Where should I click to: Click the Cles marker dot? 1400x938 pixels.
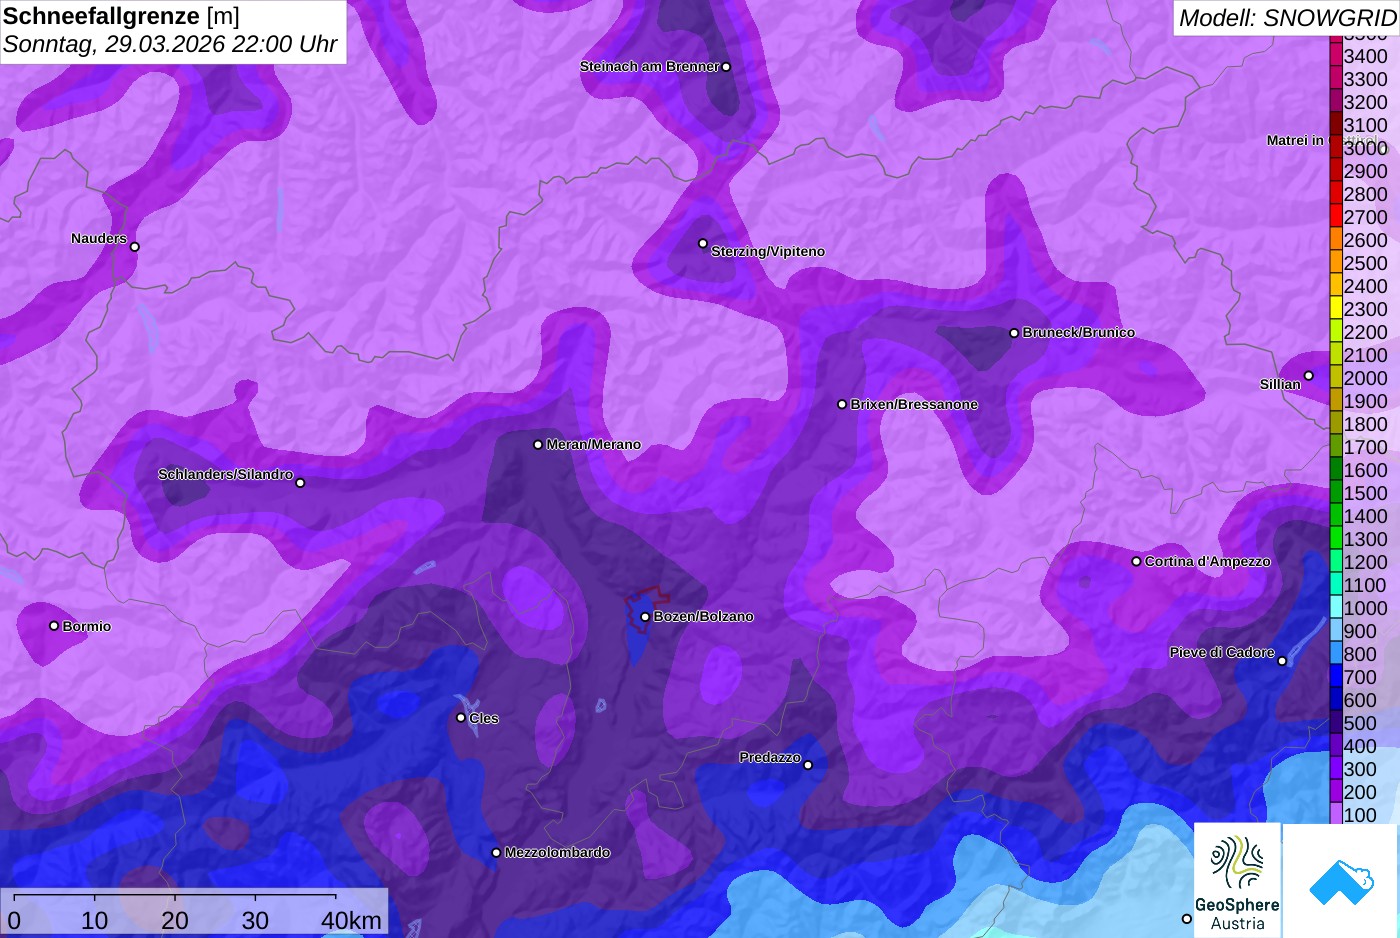pos(461,718)
